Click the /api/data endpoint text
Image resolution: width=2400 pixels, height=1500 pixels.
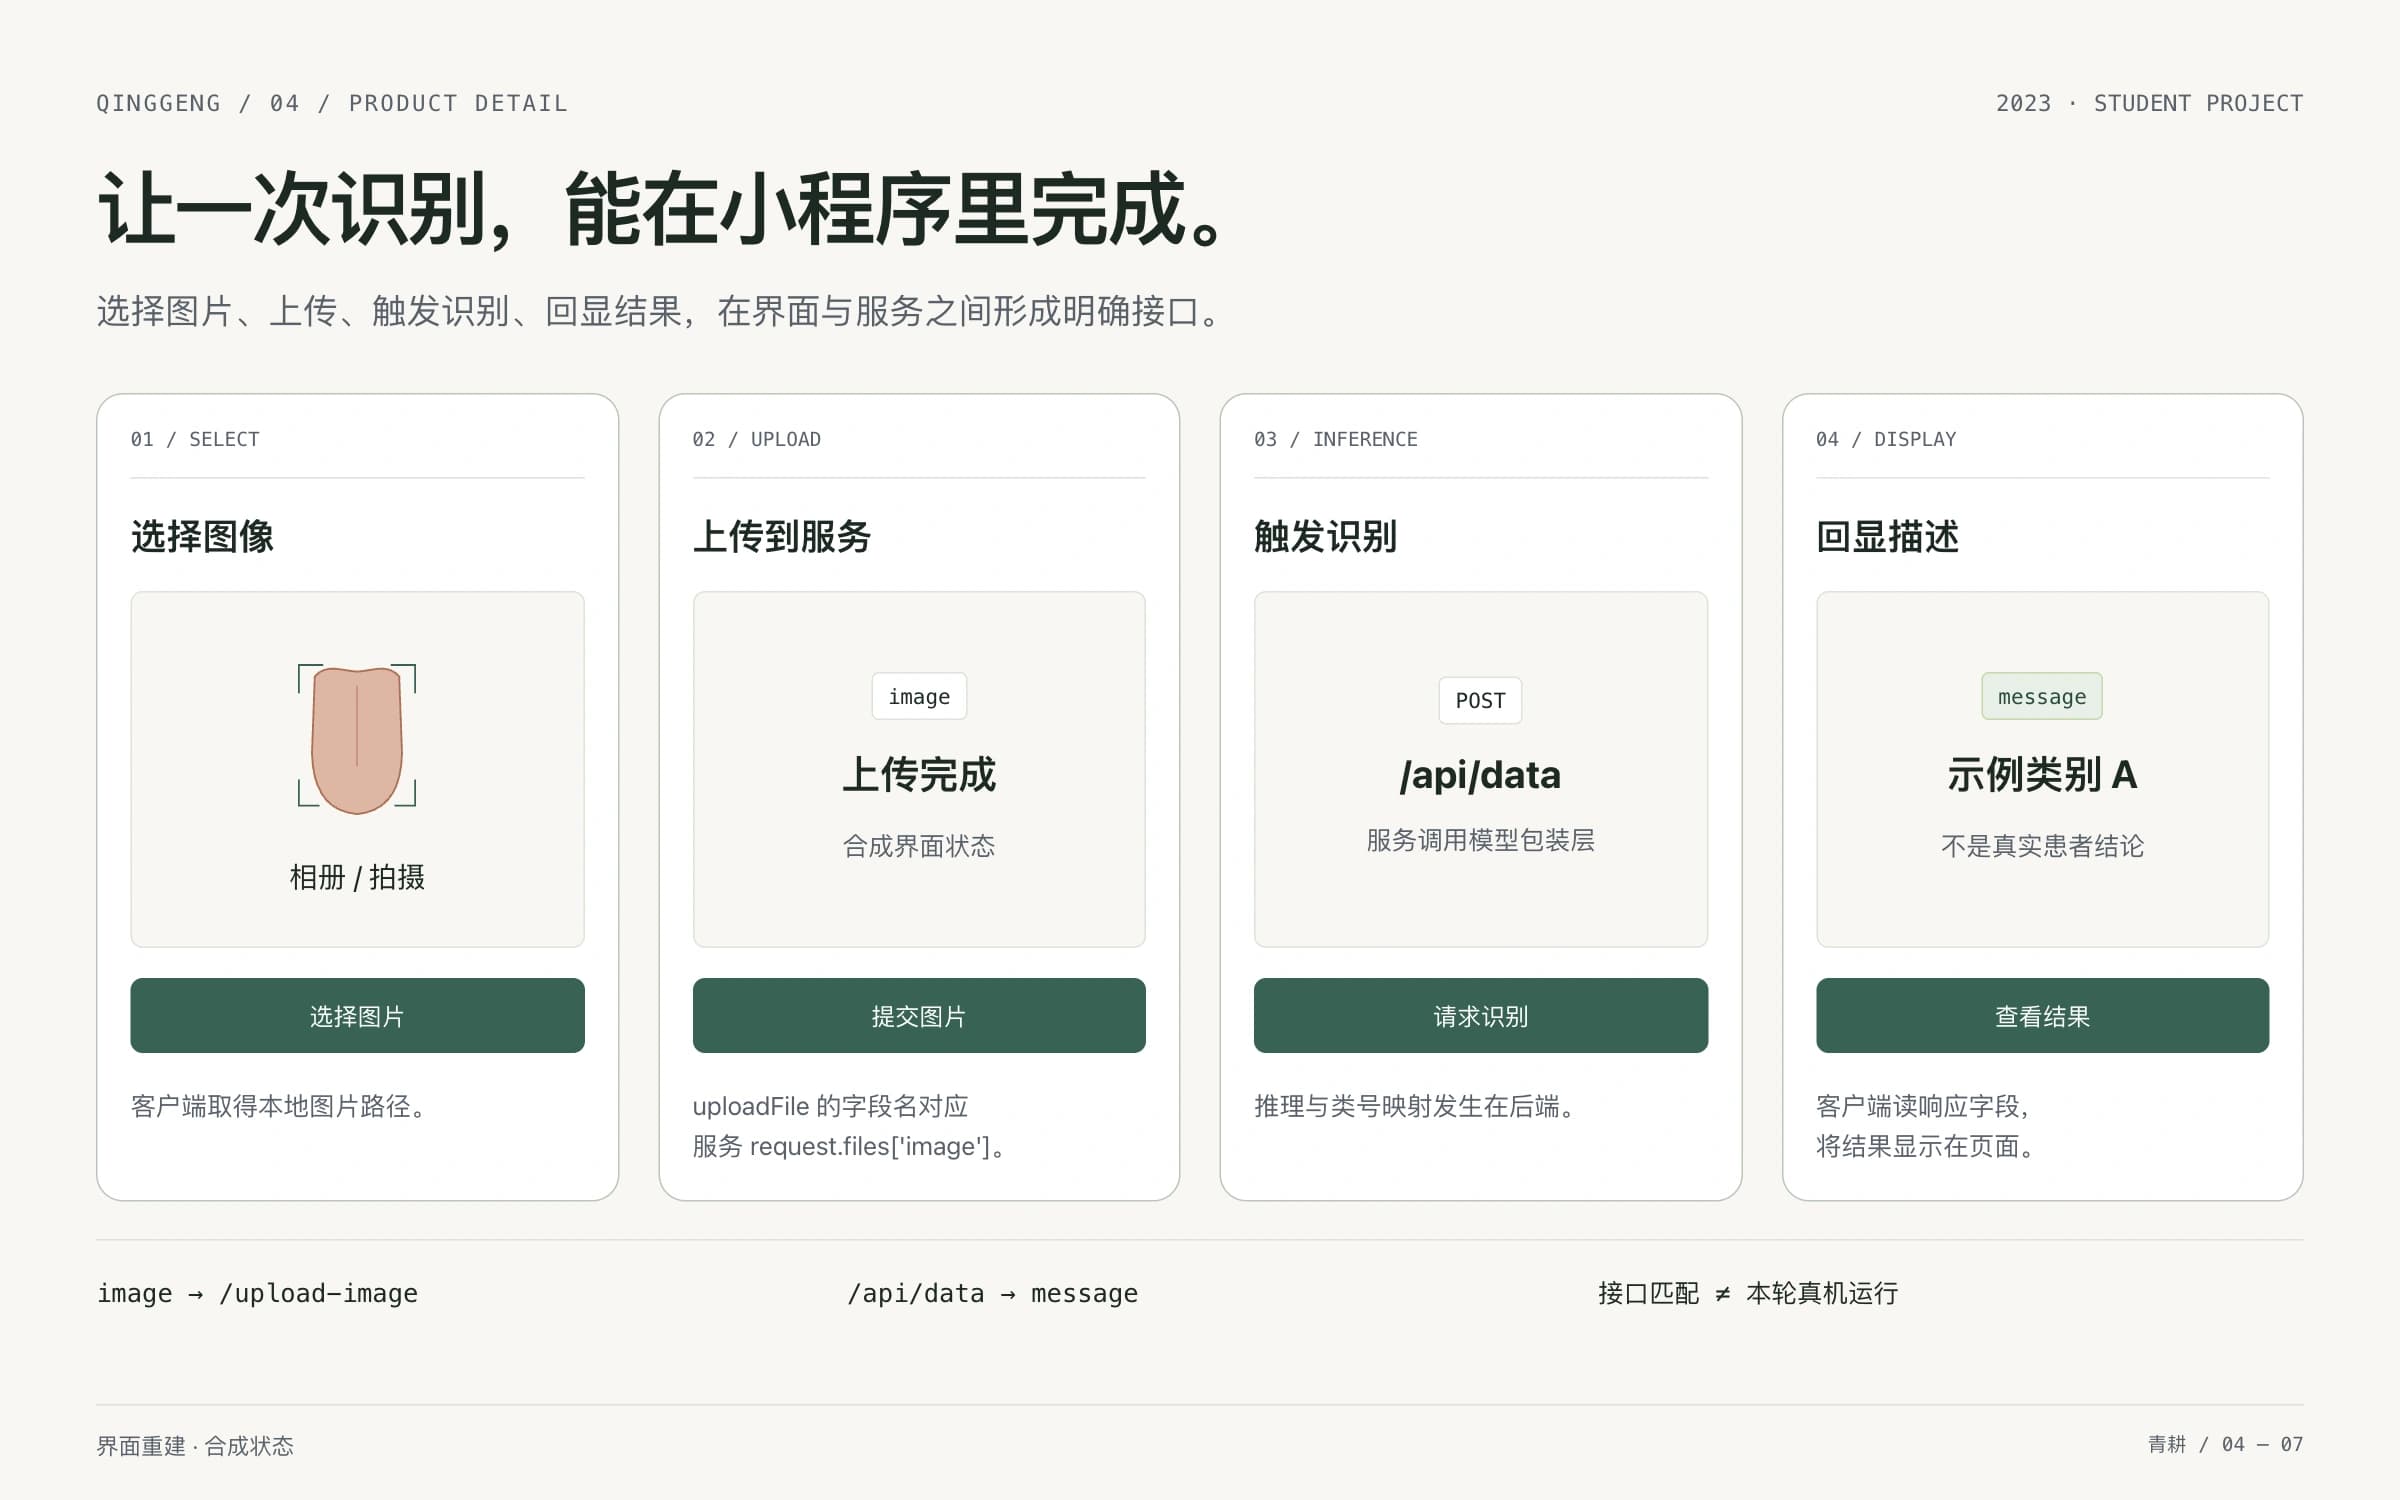point(1480,775)
